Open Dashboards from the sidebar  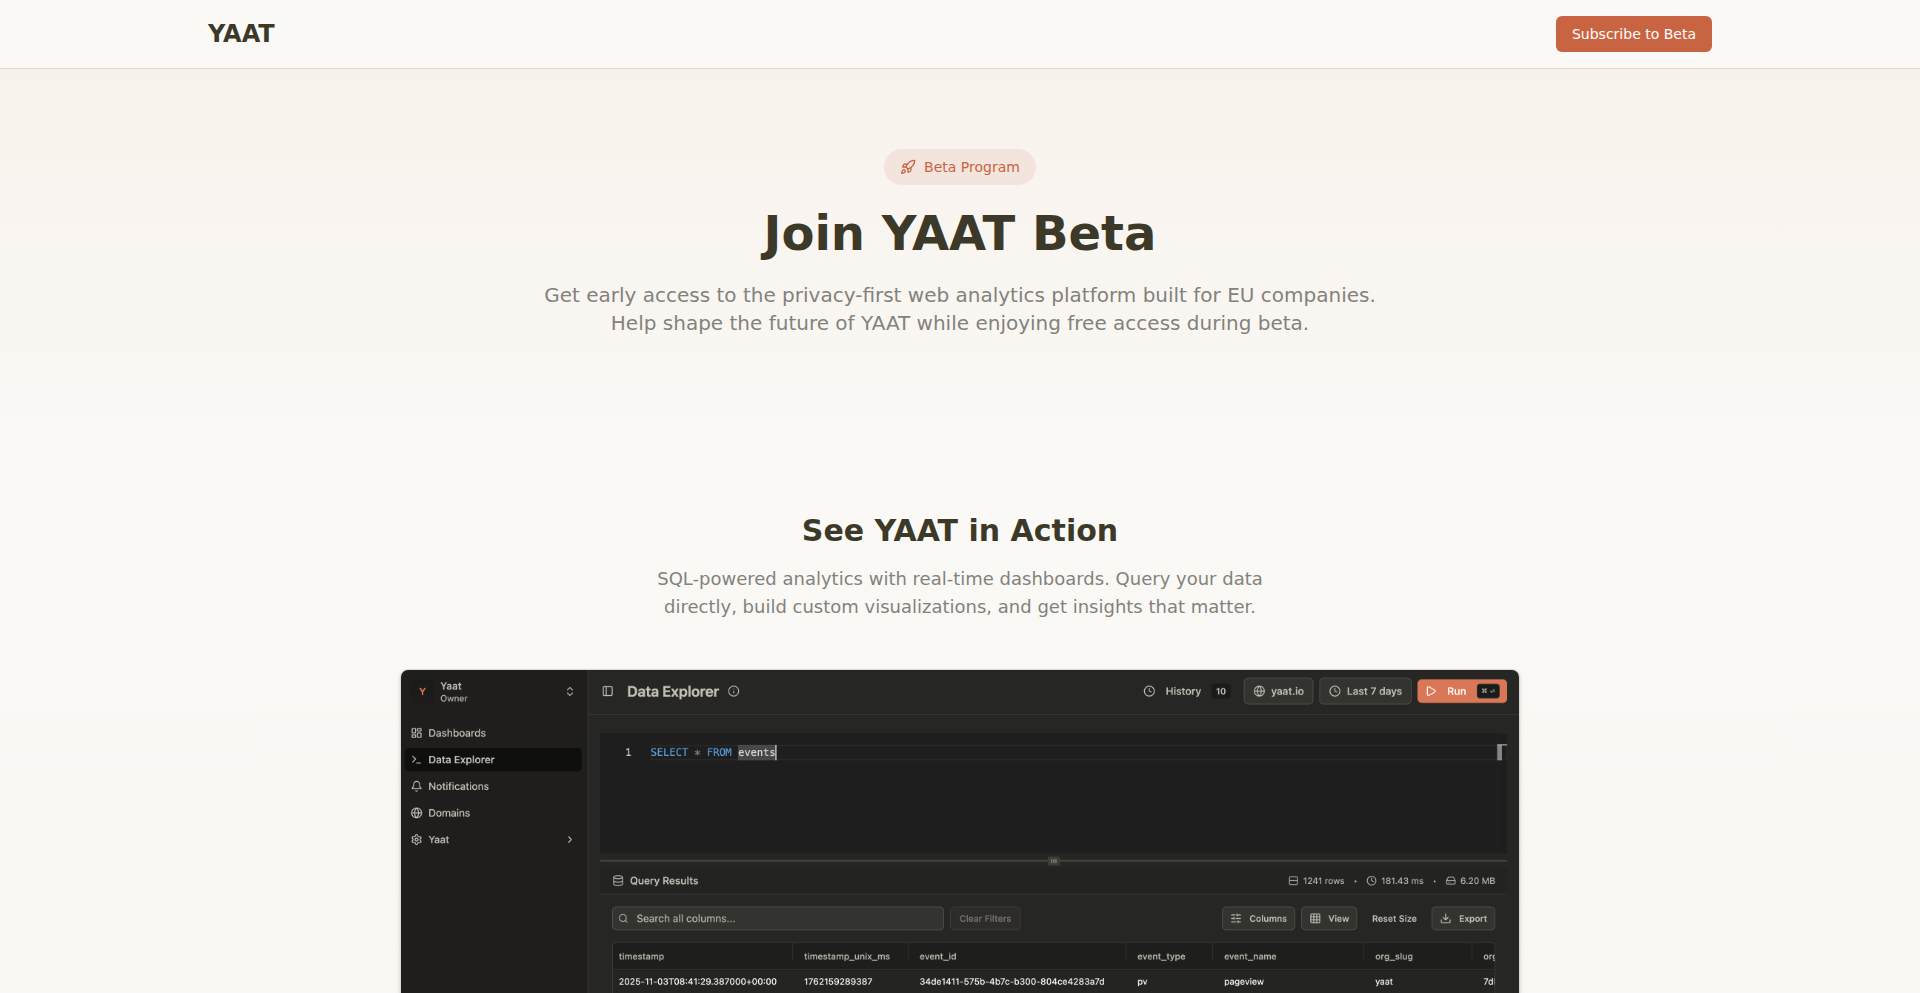coord(457,733)
